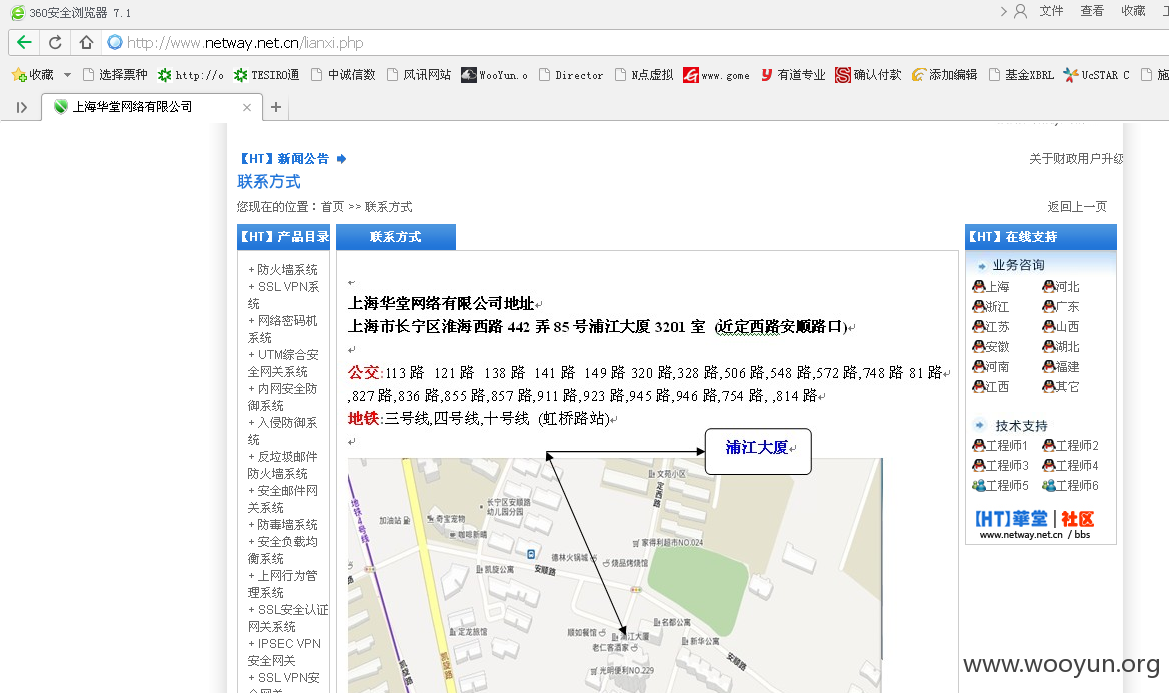Open 安全邮件网关系统 product category
The width and height of the screenshot is (1169, 693).
pos(283,499)
